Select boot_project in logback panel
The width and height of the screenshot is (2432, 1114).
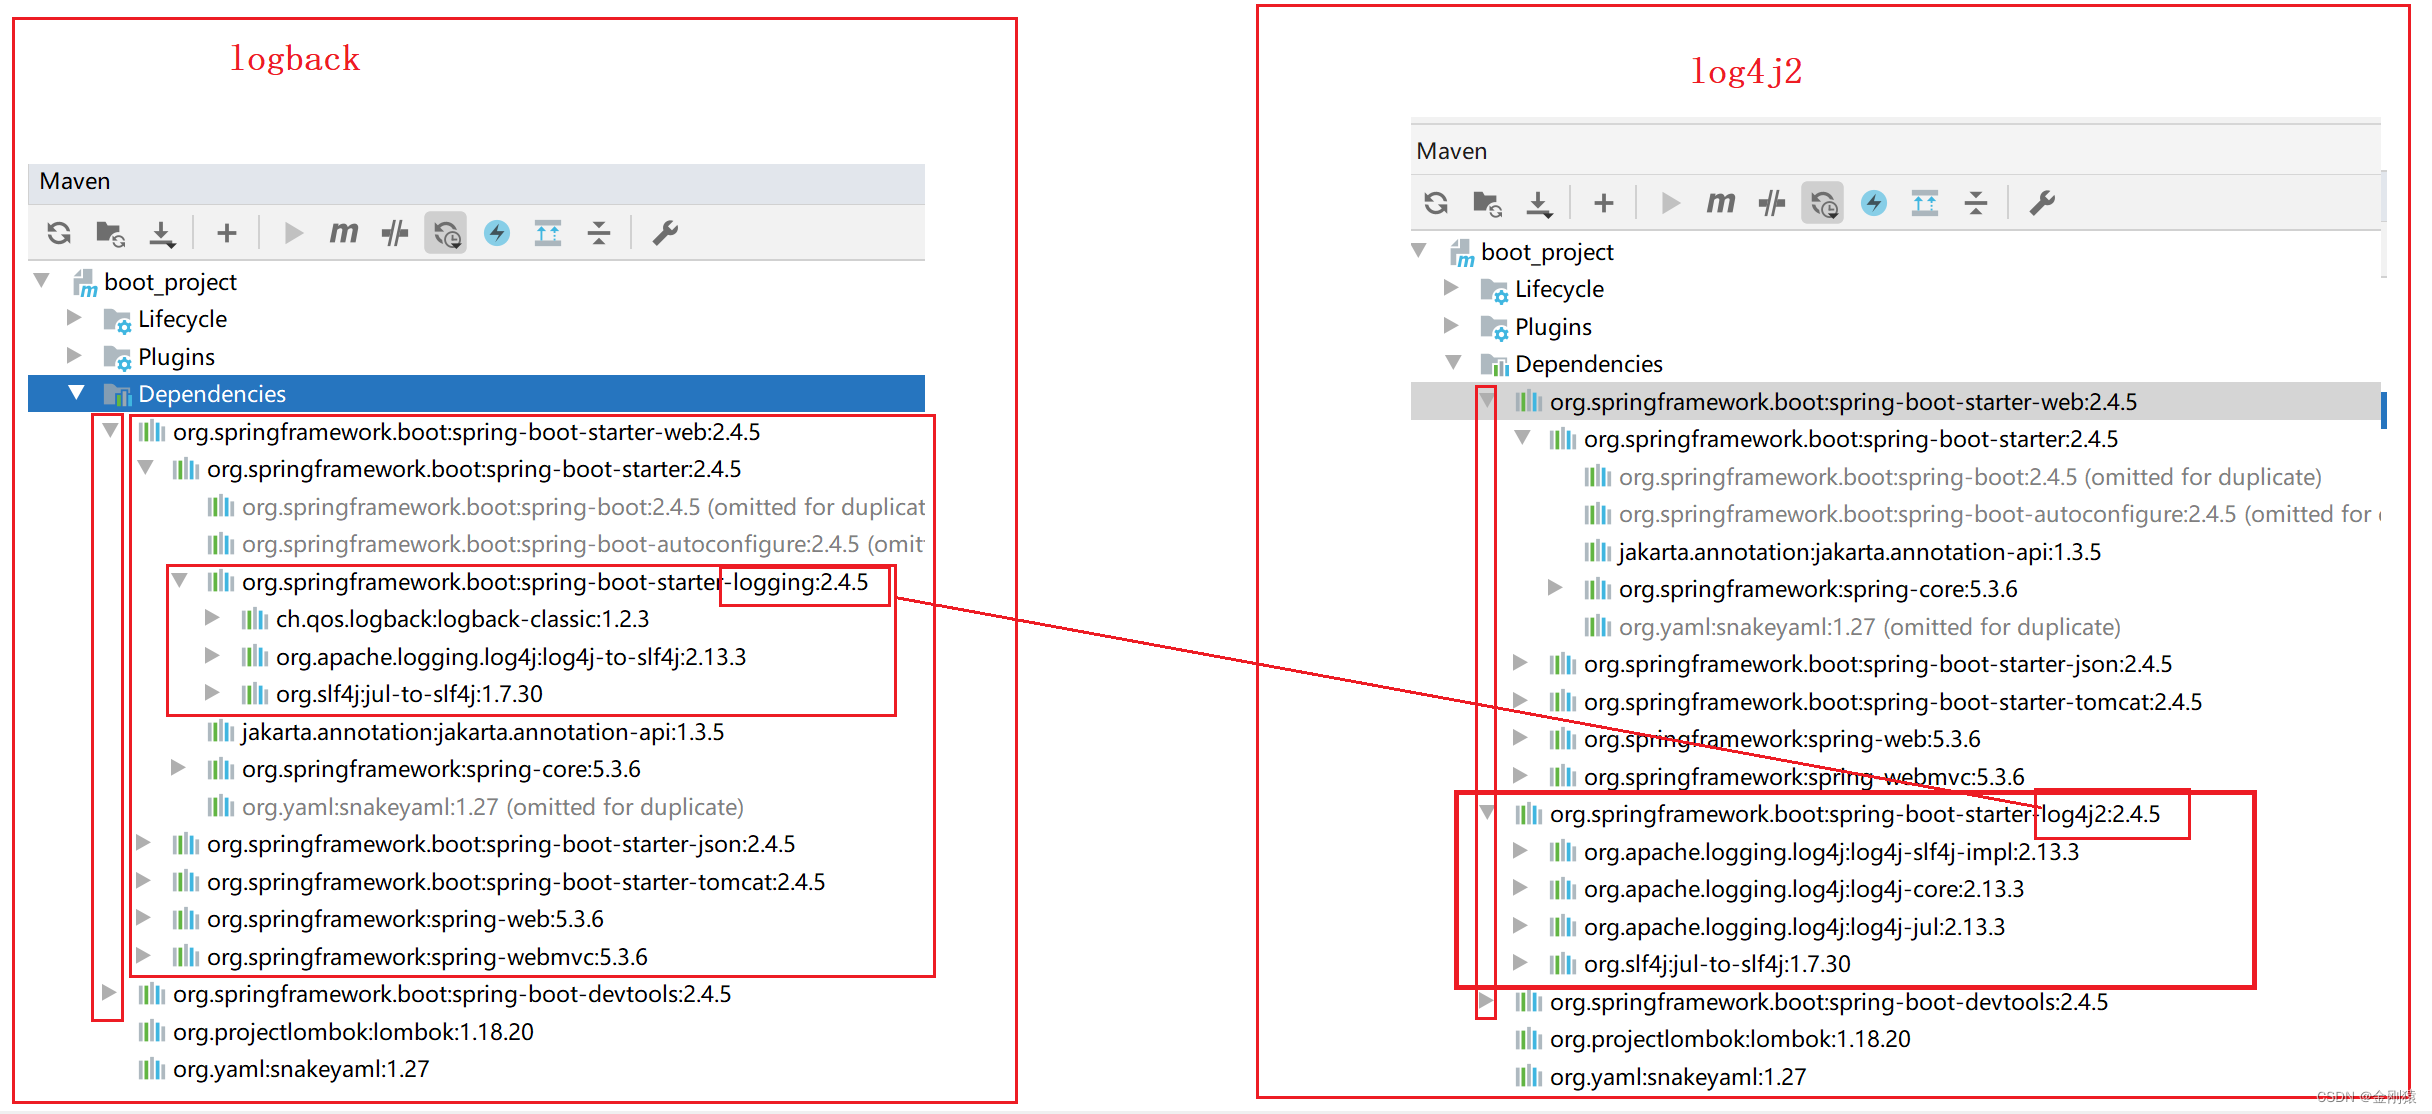170,282
